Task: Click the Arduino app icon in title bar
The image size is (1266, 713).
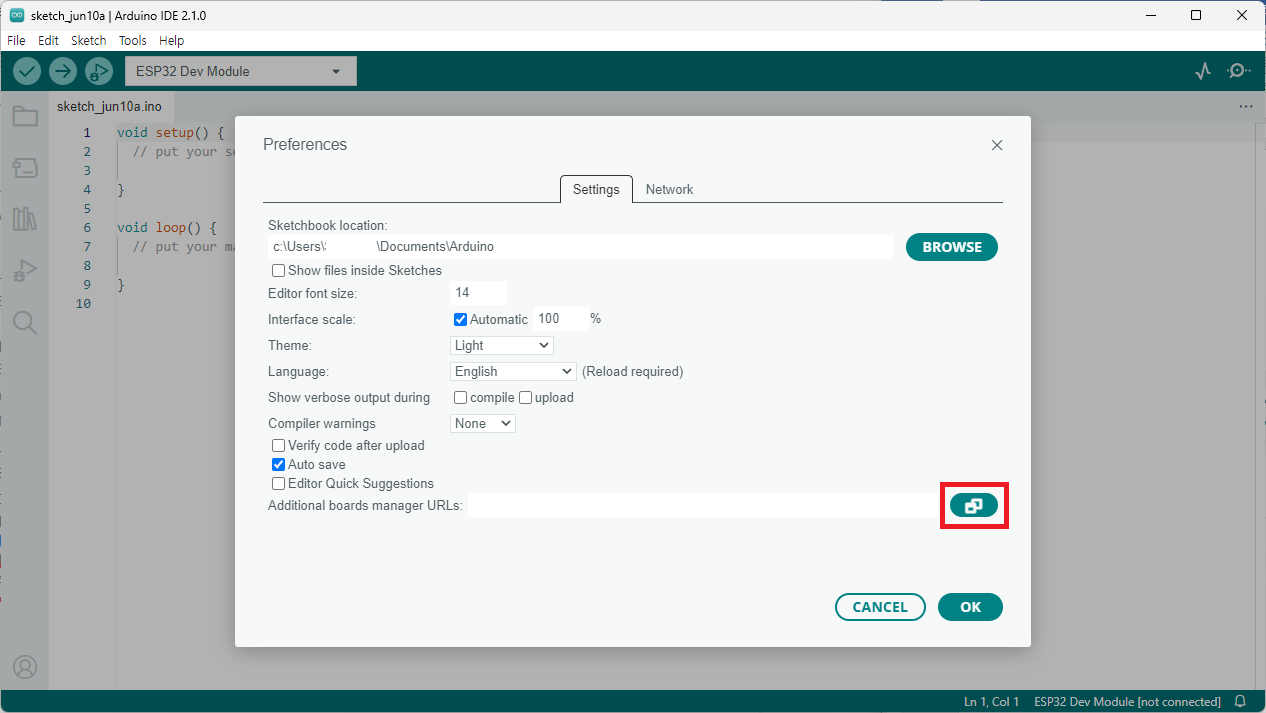Action: [17, 15]
